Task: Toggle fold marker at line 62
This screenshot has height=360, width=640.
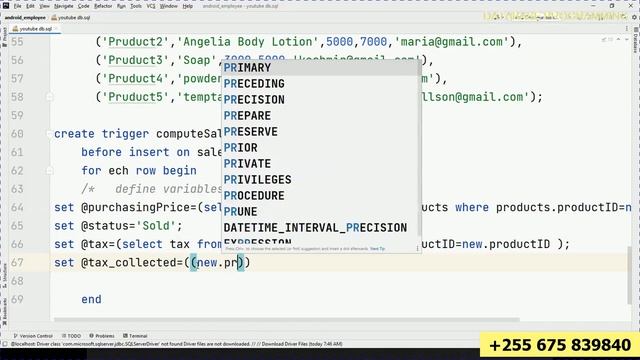Action: point(49,171)
